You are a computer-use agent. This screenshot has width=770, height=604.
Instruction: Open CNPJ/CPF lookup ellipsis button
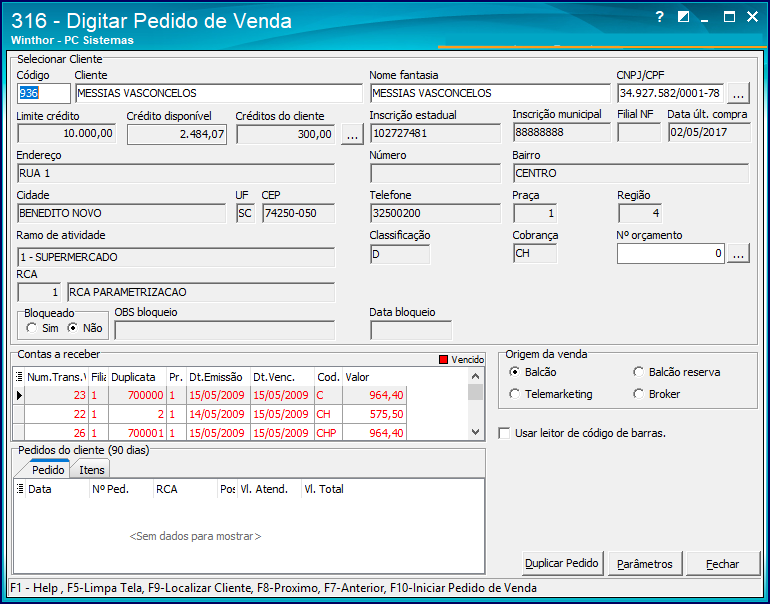738,93
